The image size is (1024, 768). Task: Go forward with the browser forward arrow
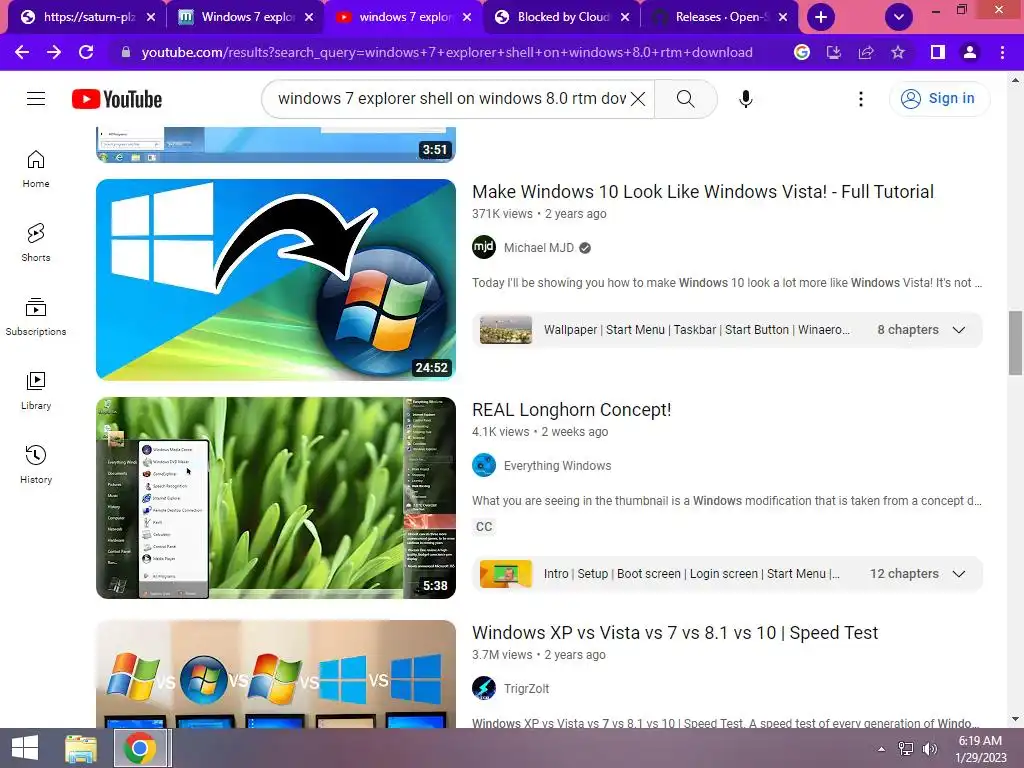pos(54,52)
